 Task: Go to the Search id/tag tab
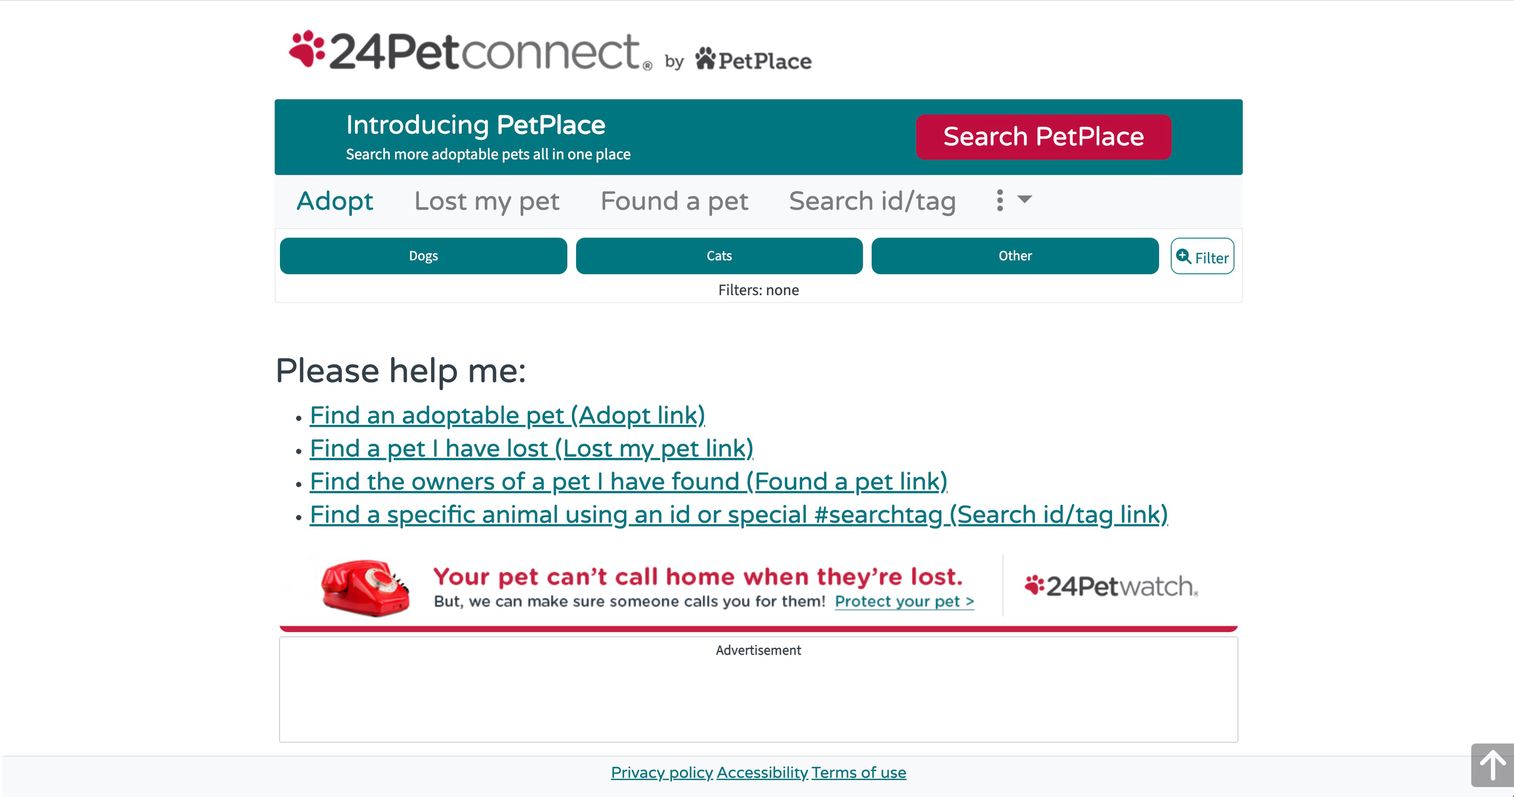click(872, 201)
